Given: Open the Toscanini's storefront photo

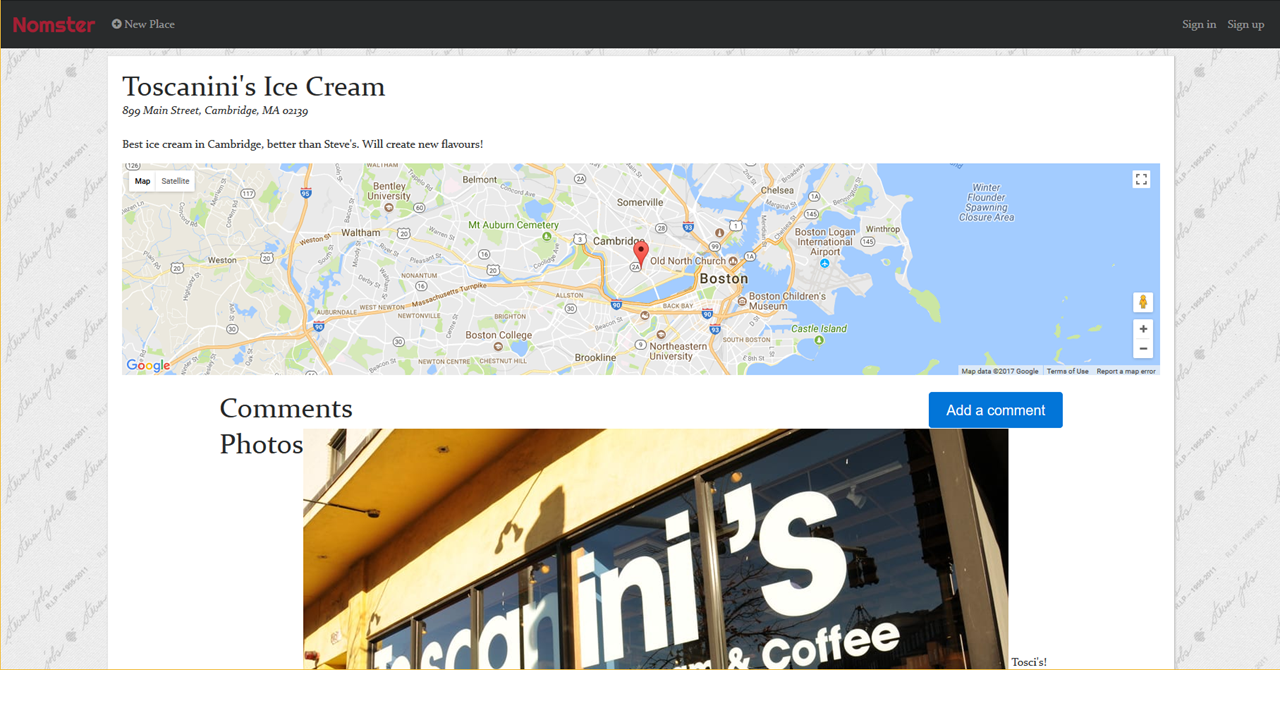Looking at the screenshot, I should pyautogui.click(x=655, y=549).
